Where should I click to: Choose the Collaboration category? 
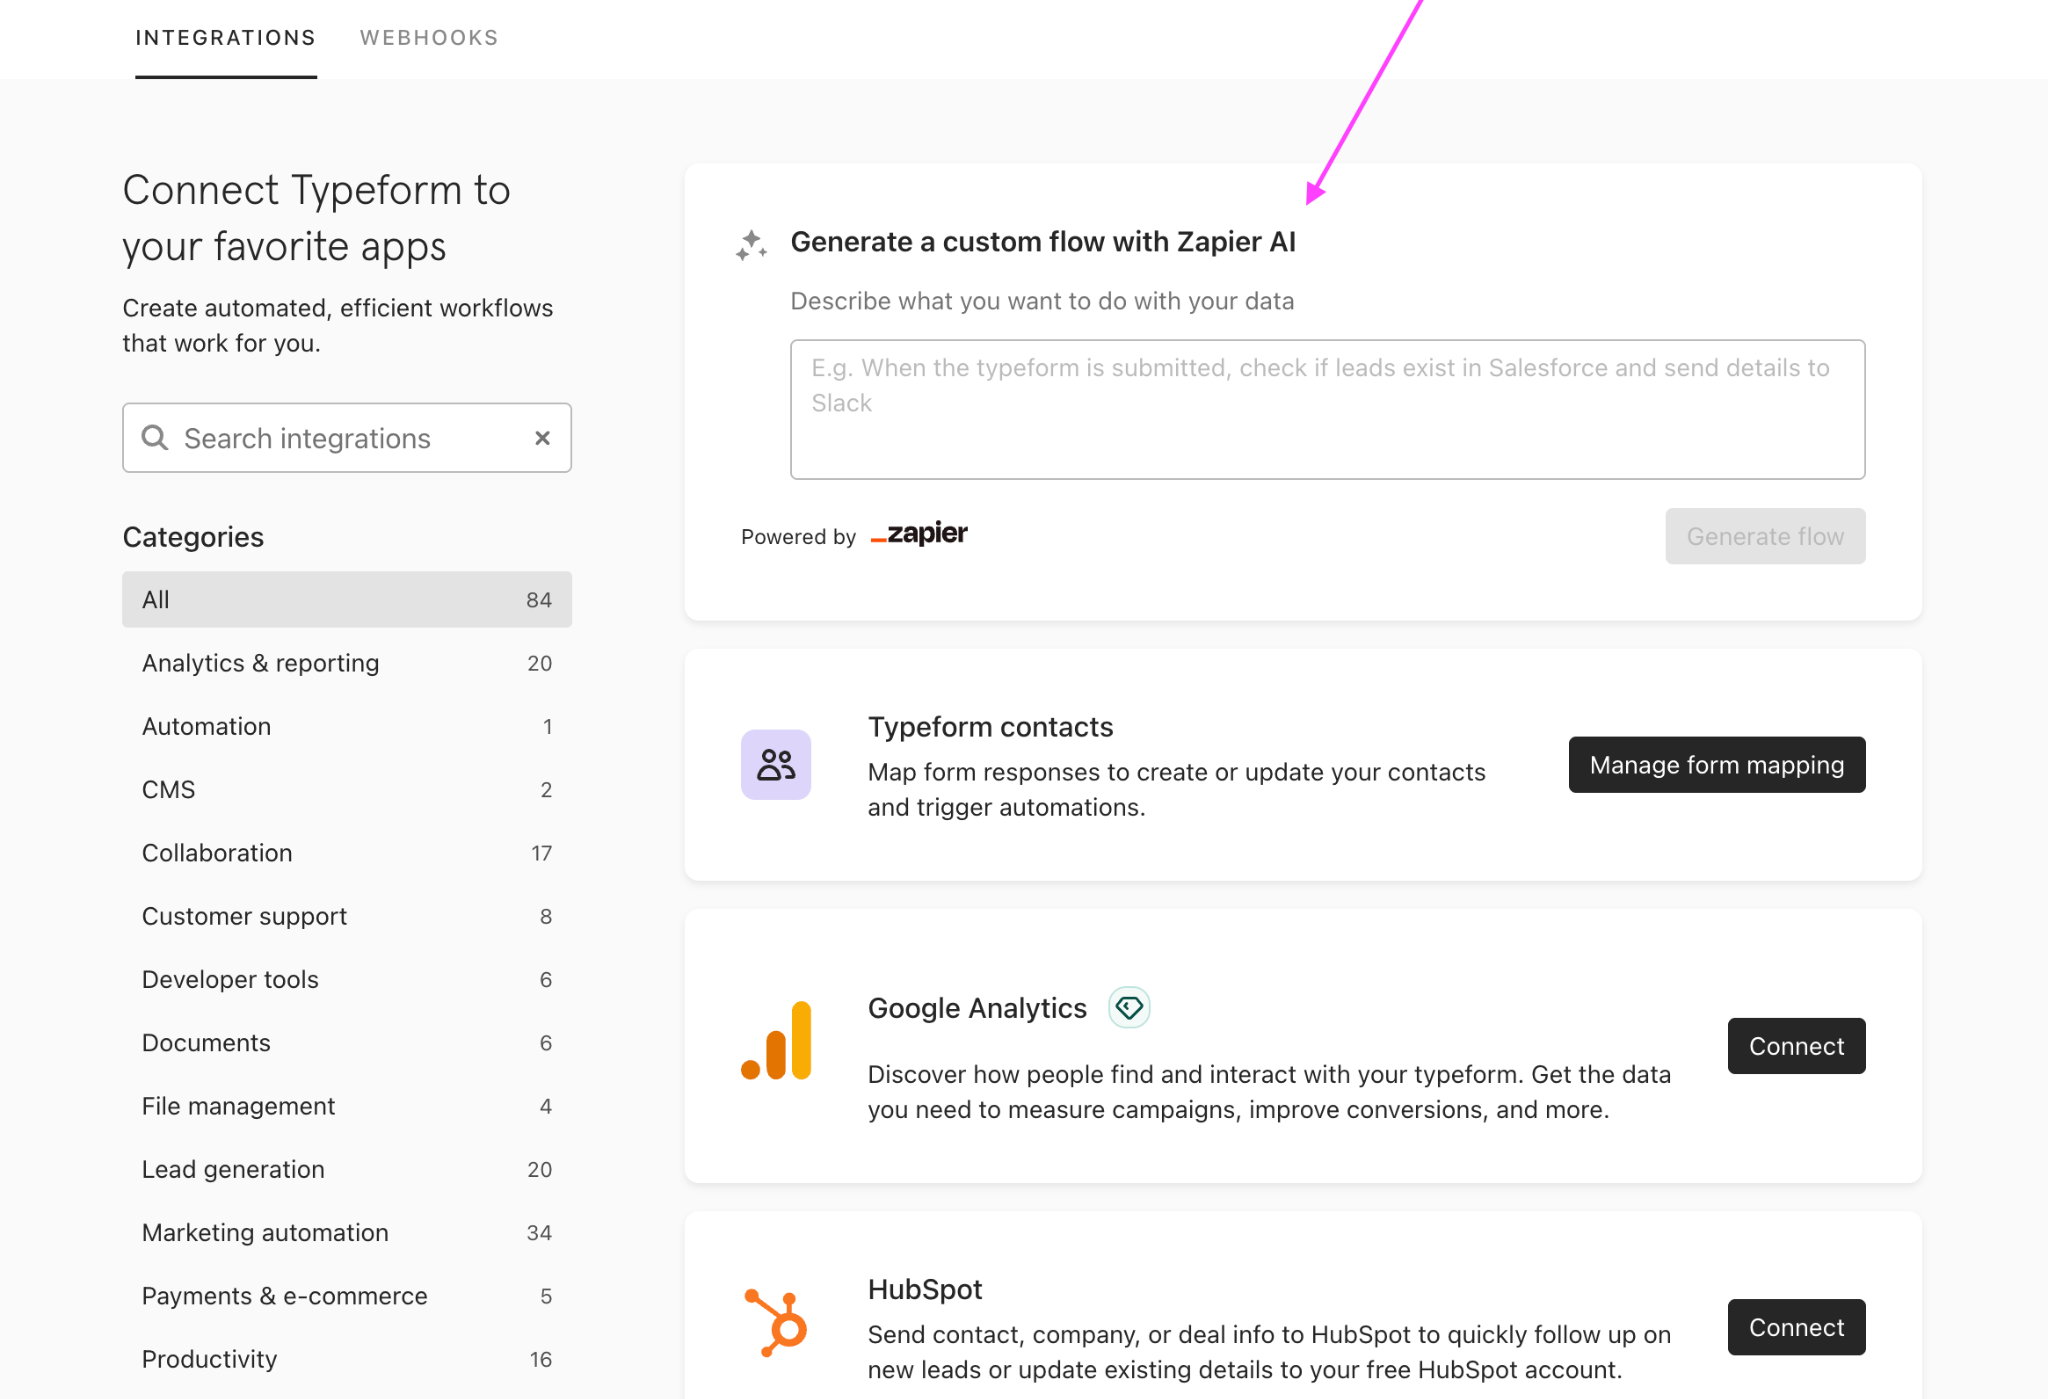(347, 853)
